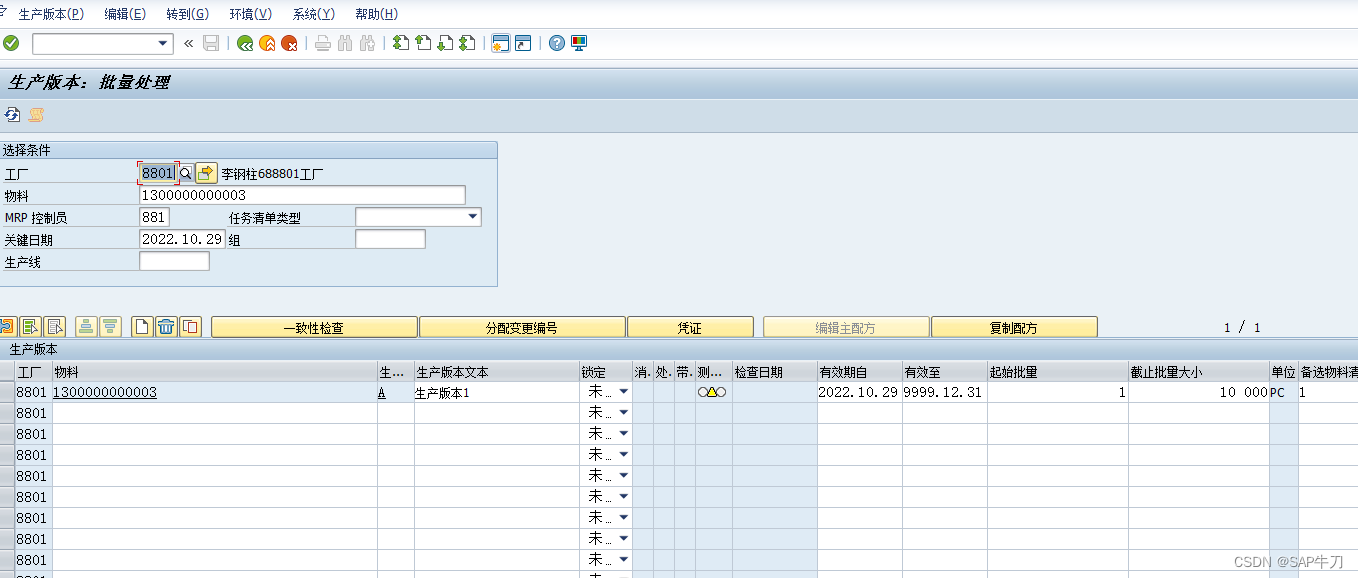Click the 有效至 cell 9999.12.31
Image resolution: width=1358 pixels, height=578 pixels.
click(x=944, y=393)
